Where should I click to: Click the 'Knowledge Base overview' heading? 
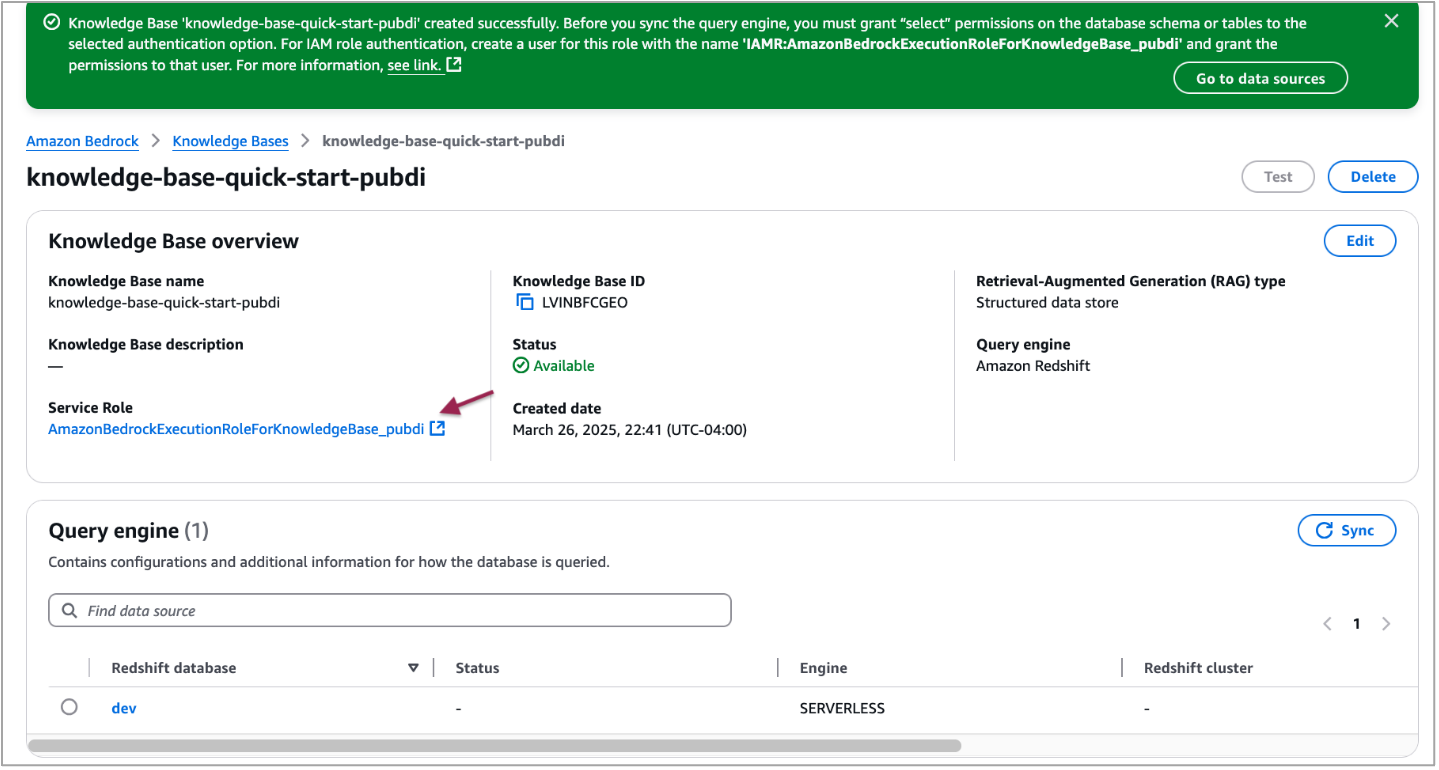pyautogui.click(x=173, y=241)
